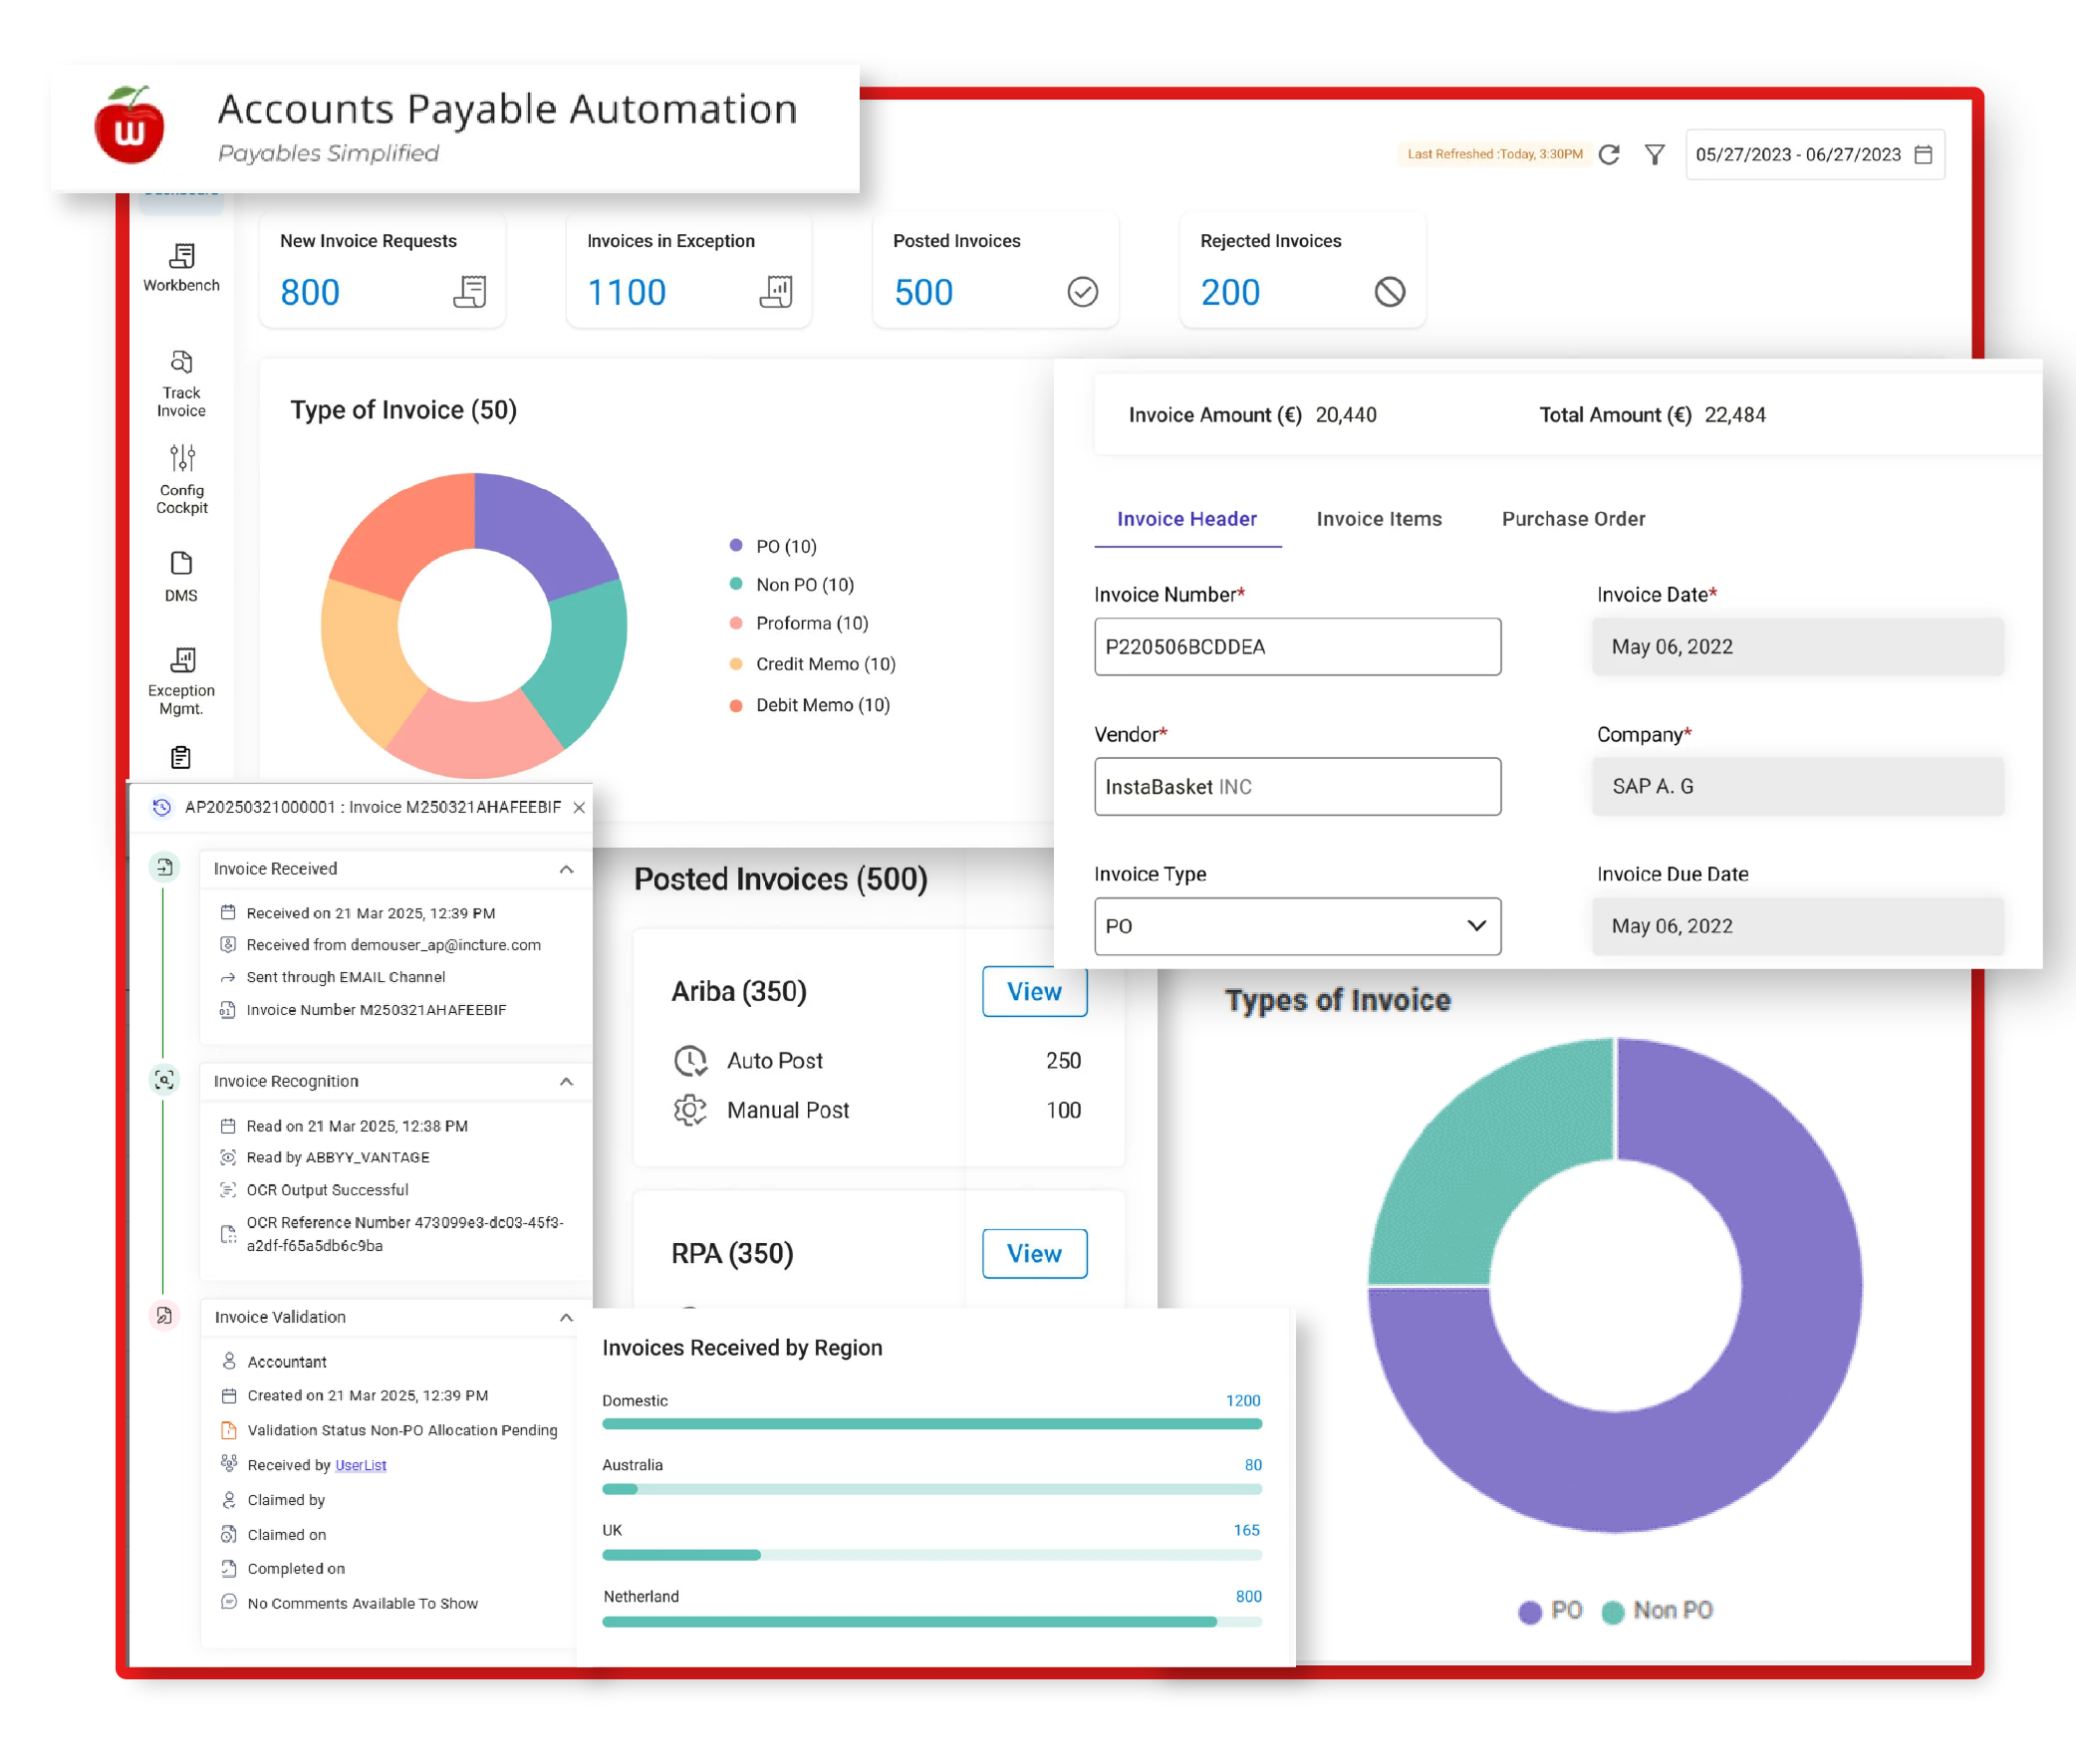Click the refresh icon near Last Refreshed
This screenshot has width=2076, height=1764.
coord(1609,155)
